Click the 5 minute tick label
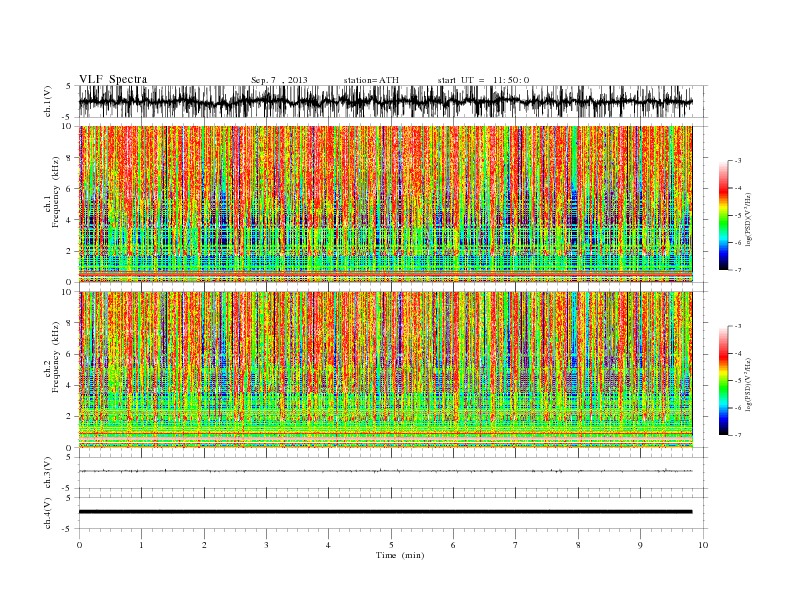The width and height of the screenshot is (792, 612). (x=391, y=545)
